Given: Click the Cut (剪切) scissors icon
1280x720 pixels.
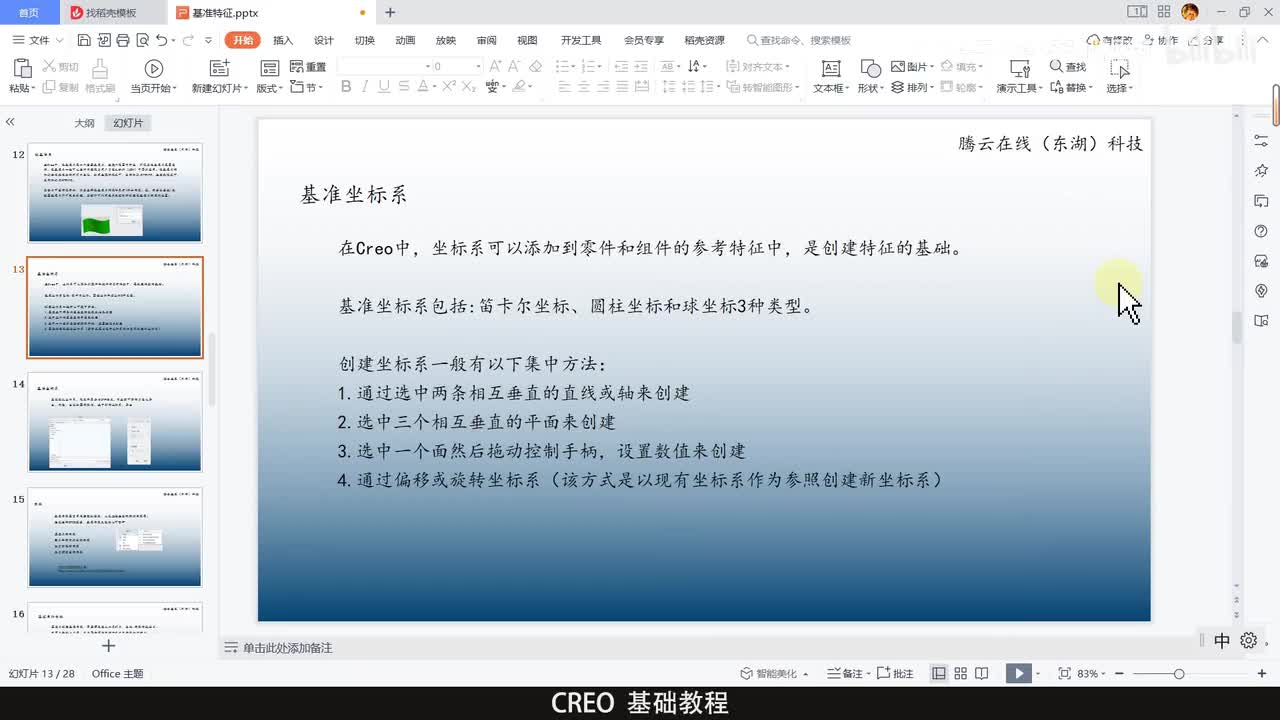Looking at the screenshot, I should tap(48, 66).
